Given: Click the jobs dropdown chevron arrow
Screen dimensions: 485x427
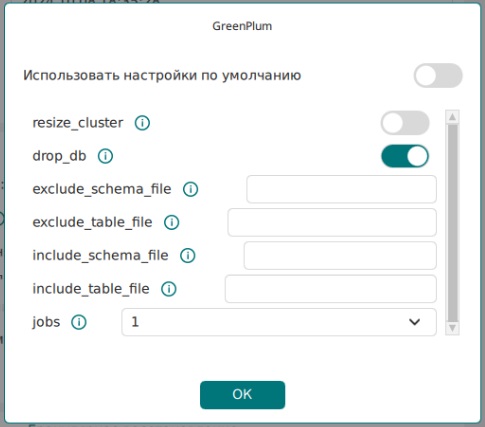Looking at the screenshot, I should [414, 322].
